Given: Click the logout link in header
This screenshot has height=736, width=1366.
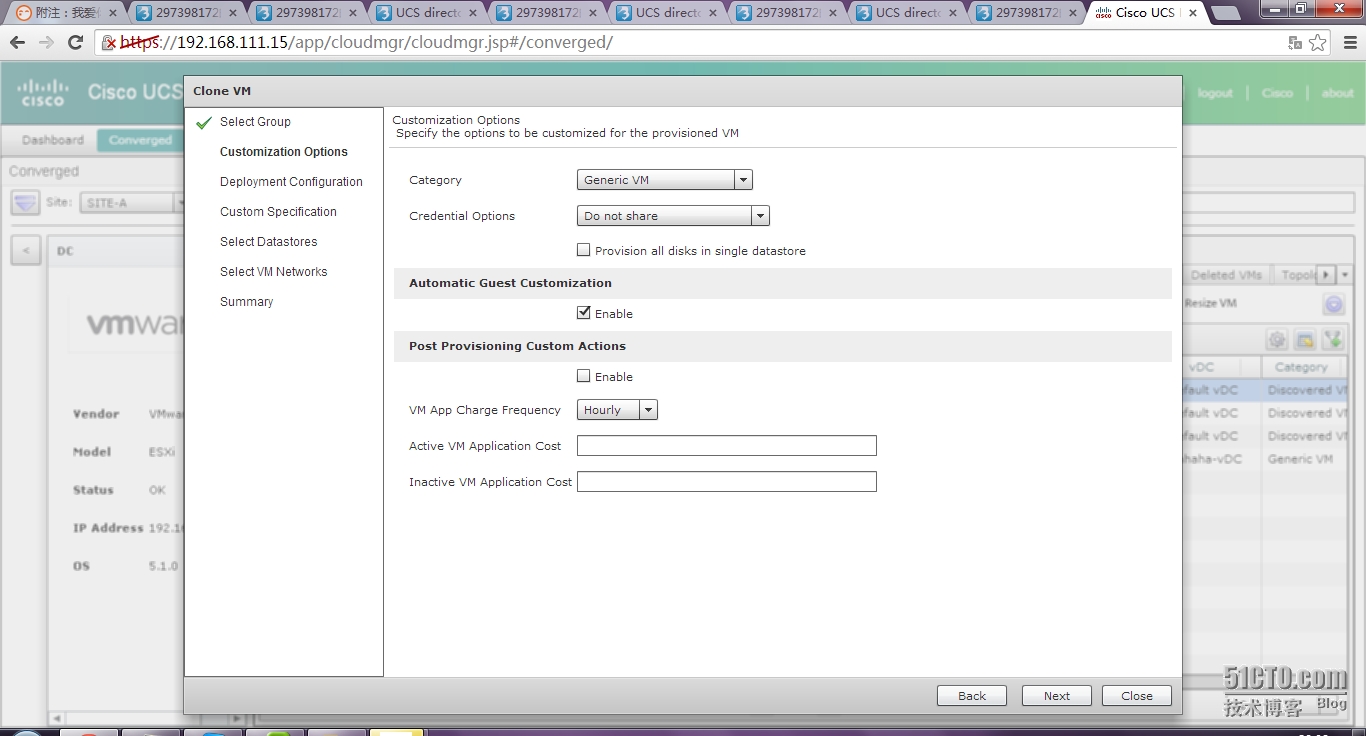Looking at the screenshot, I should [x=1215, y=93].
